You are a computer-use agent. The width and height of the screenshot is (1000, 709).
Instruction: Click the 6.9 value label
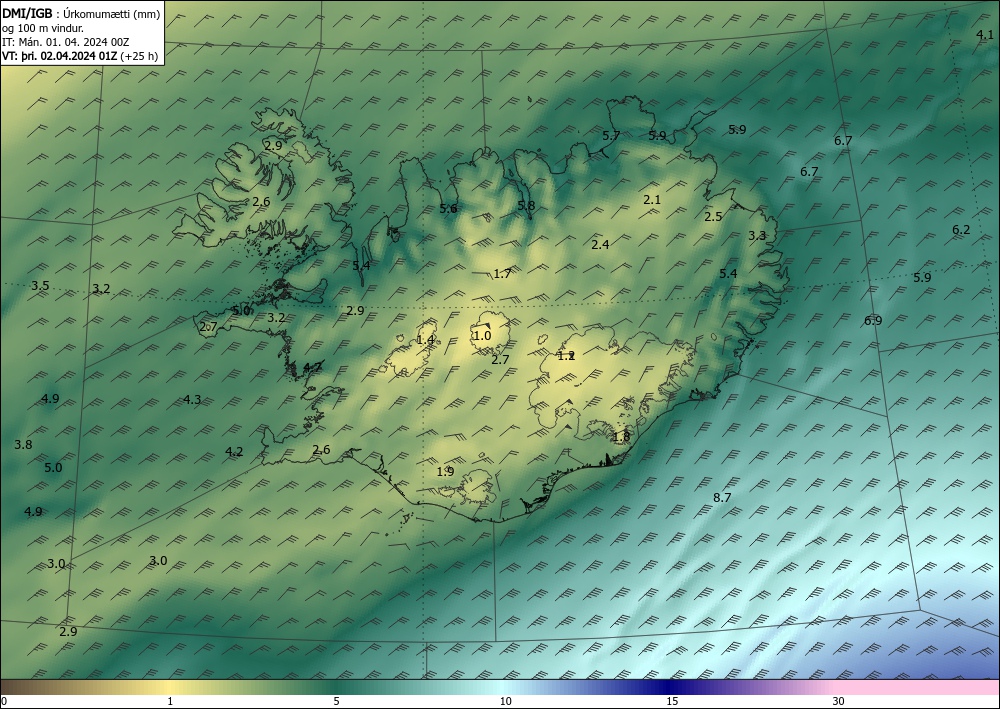(873, 320)
